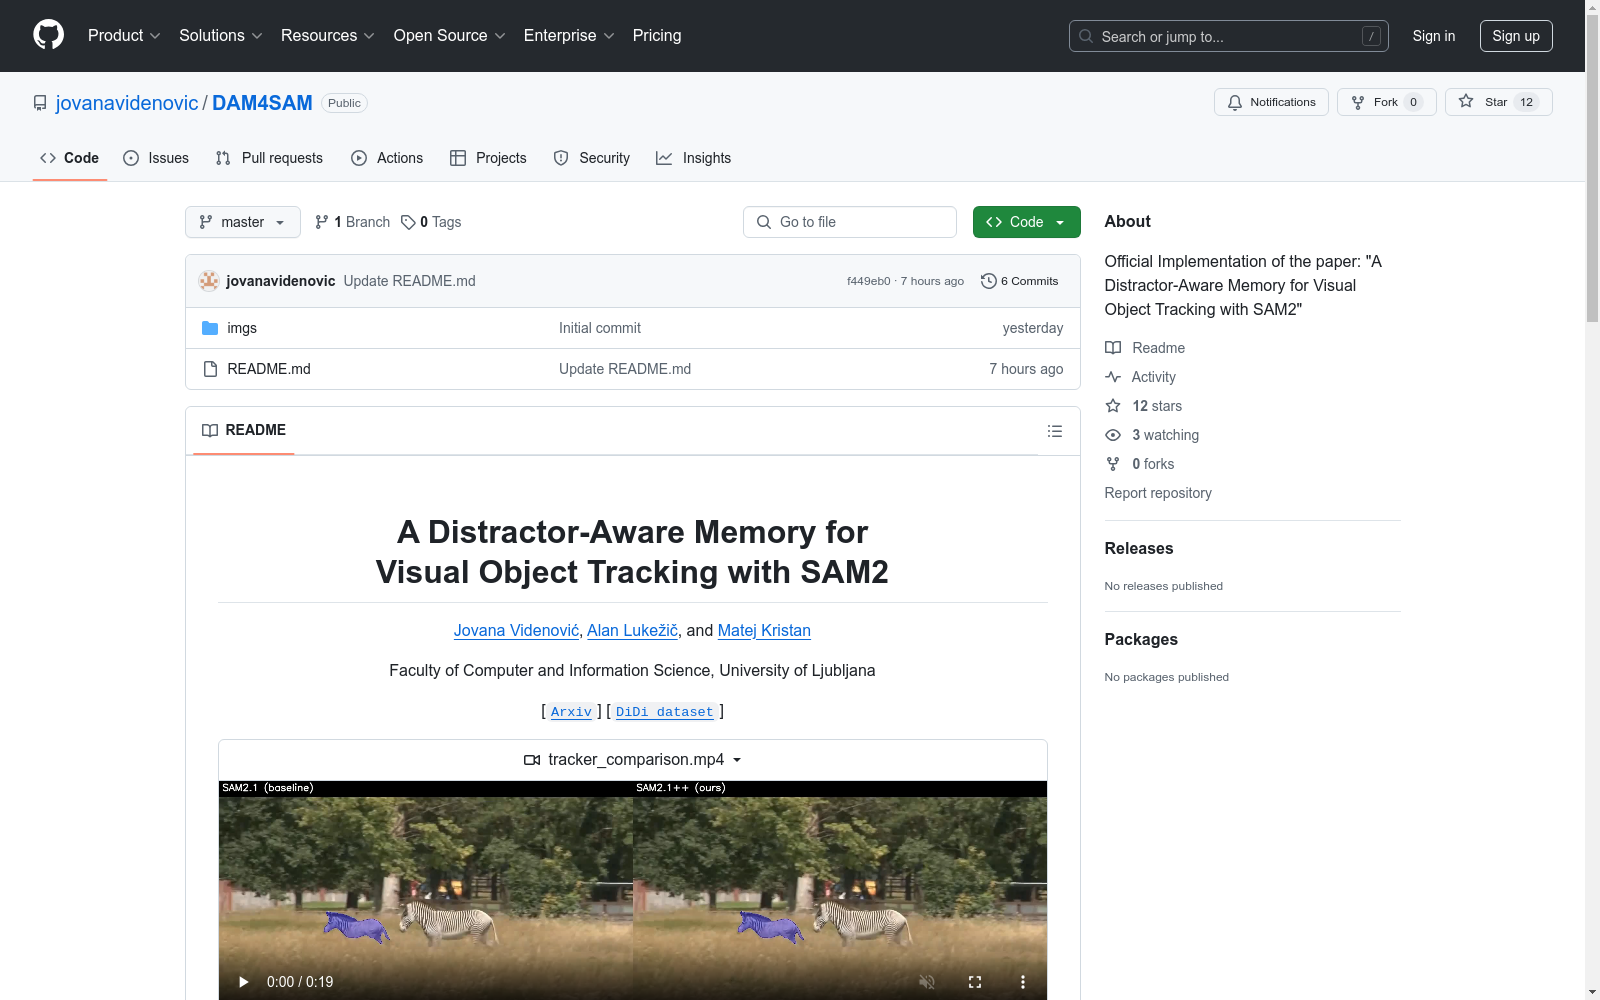Screen dimensions: 1600x1000
Task: Expand the Solutions menu
Action: pos(221,35)
